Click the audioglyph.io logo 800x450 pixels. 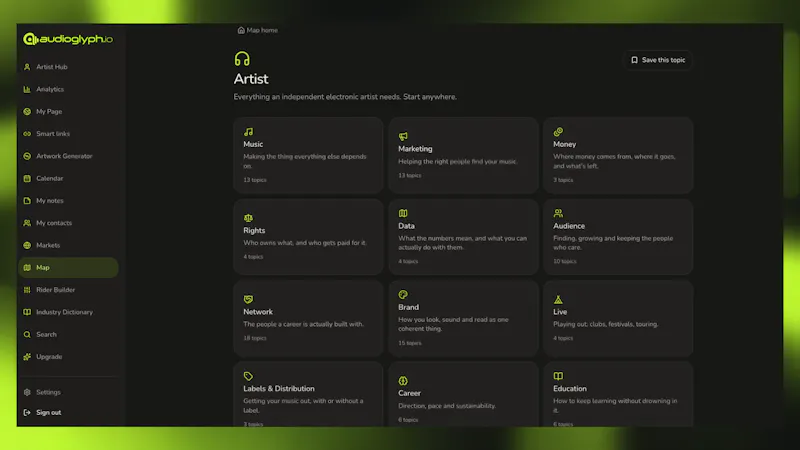pyautogui.click(x=68, y=39)
